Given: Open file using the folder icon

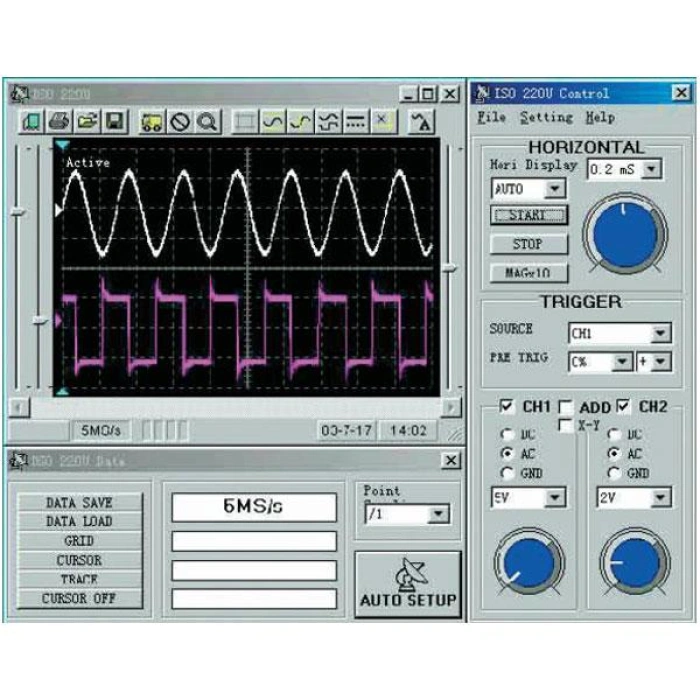Looking at the screenshot, I should [87, 122].
